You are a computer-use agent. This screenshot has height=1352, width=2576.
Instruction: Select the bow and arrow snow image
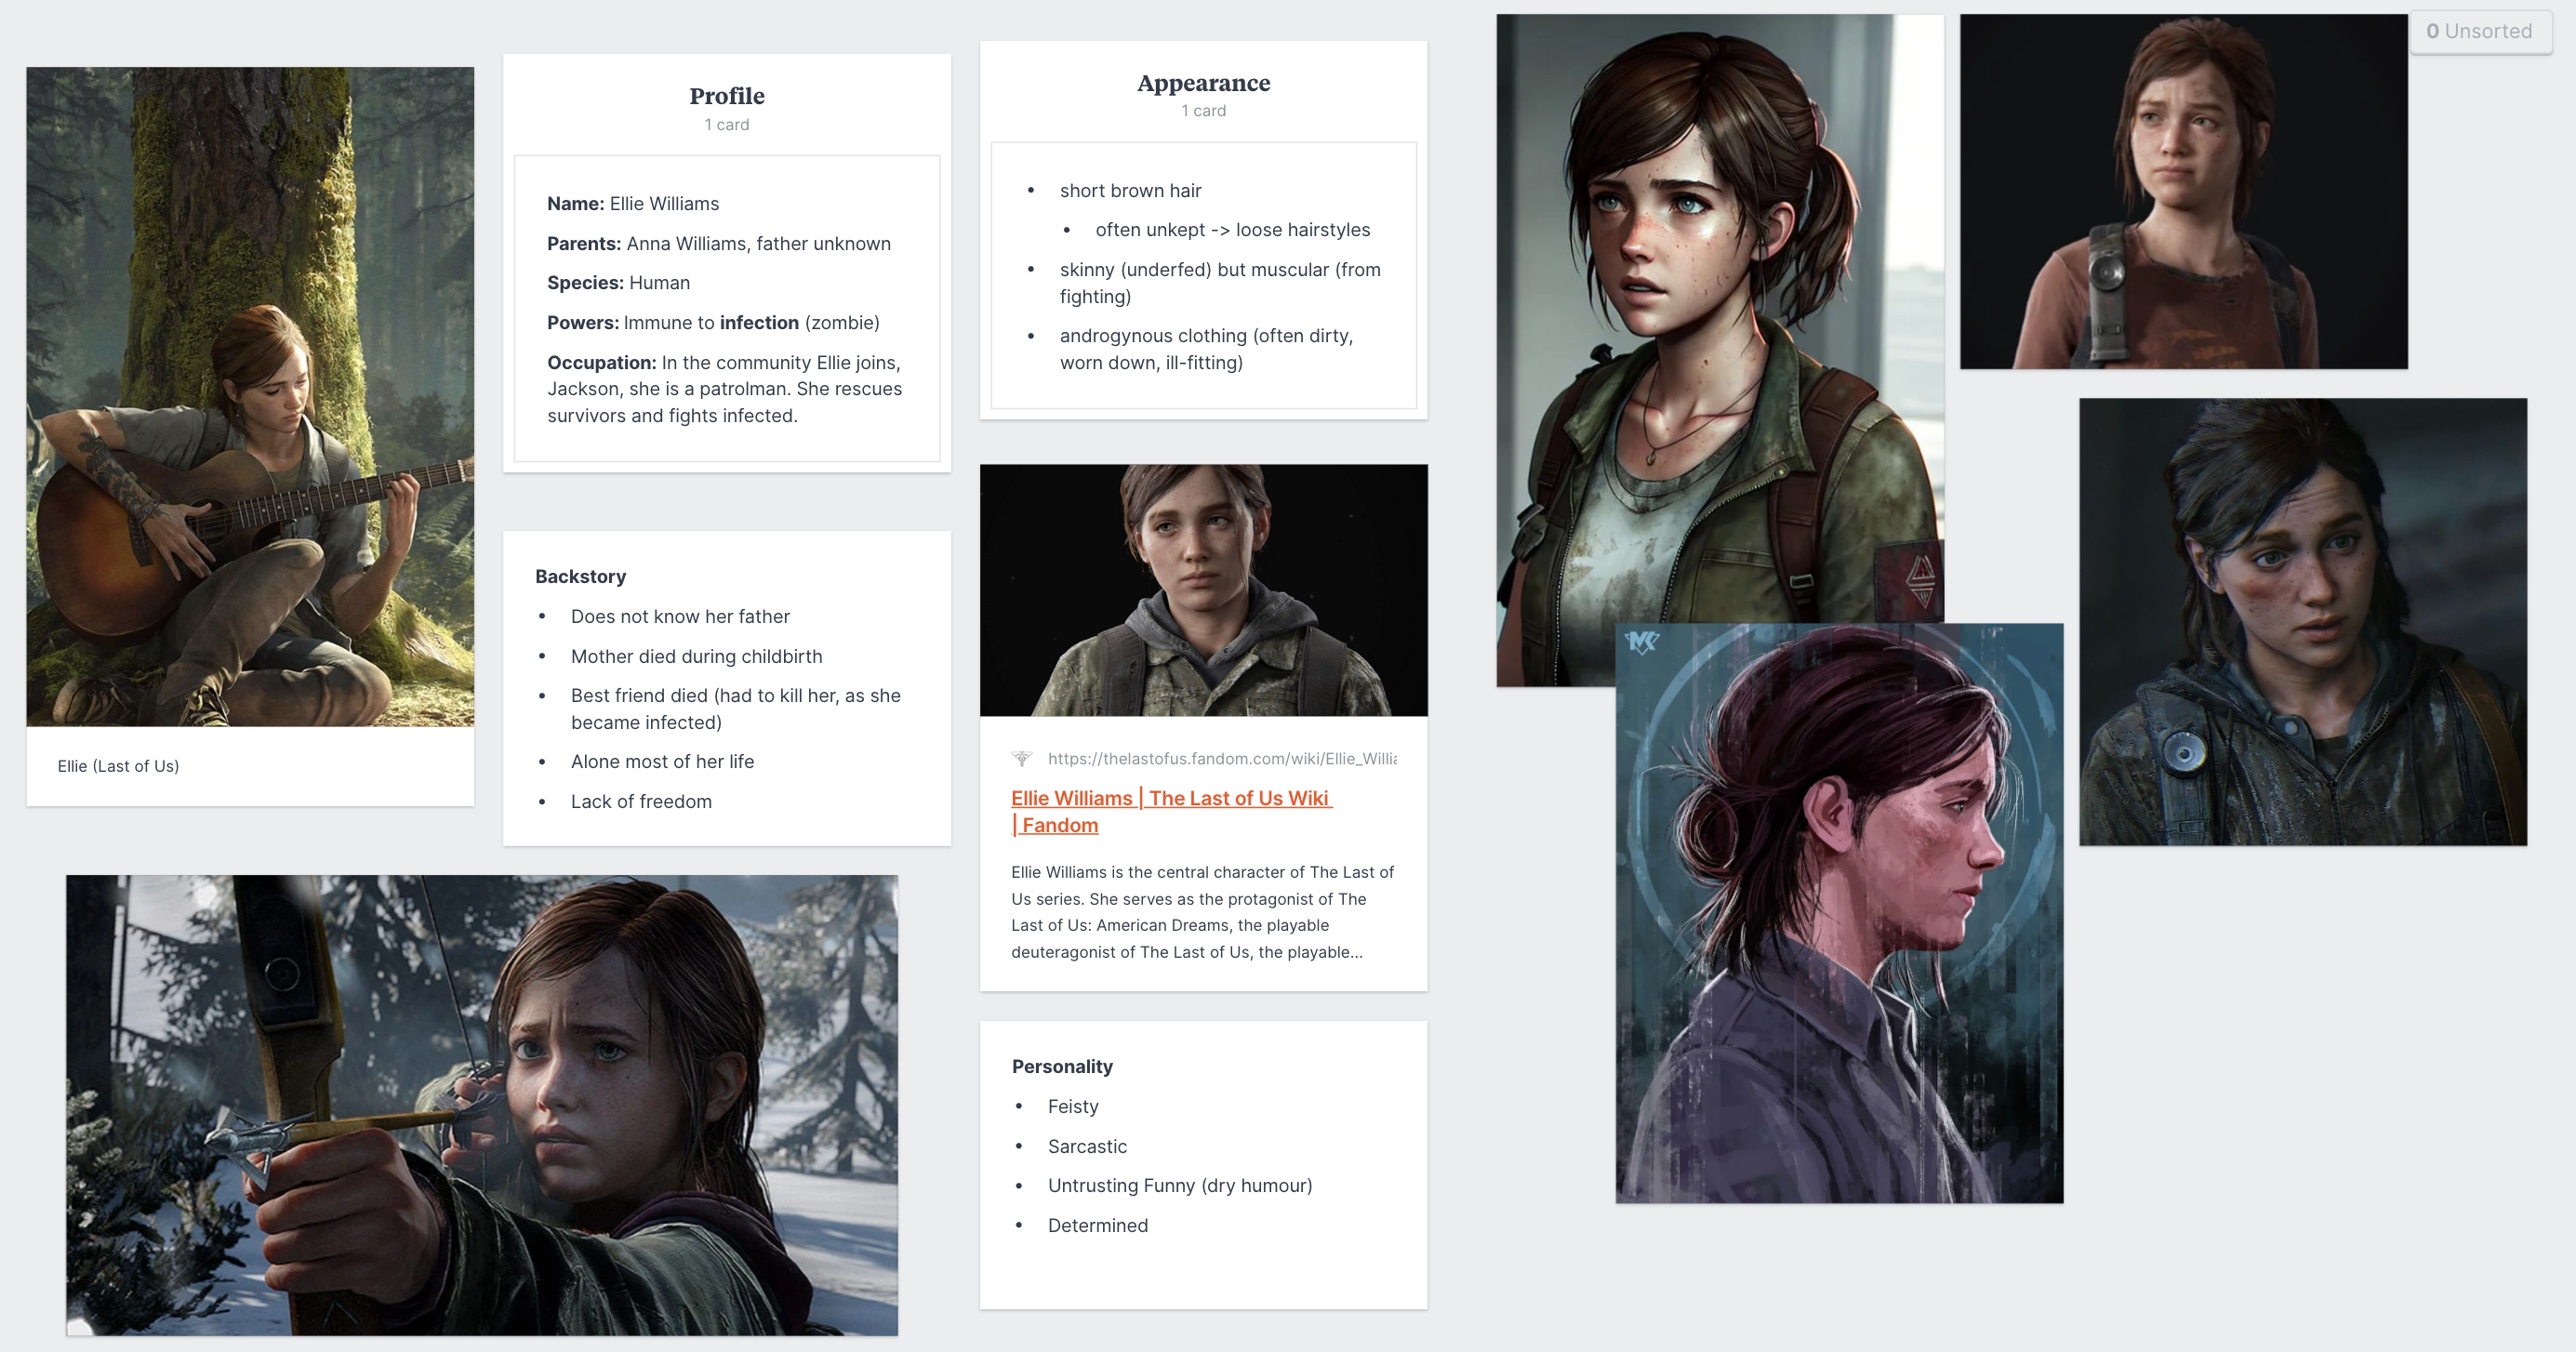pyautogui.click(x=481, y=1104)
